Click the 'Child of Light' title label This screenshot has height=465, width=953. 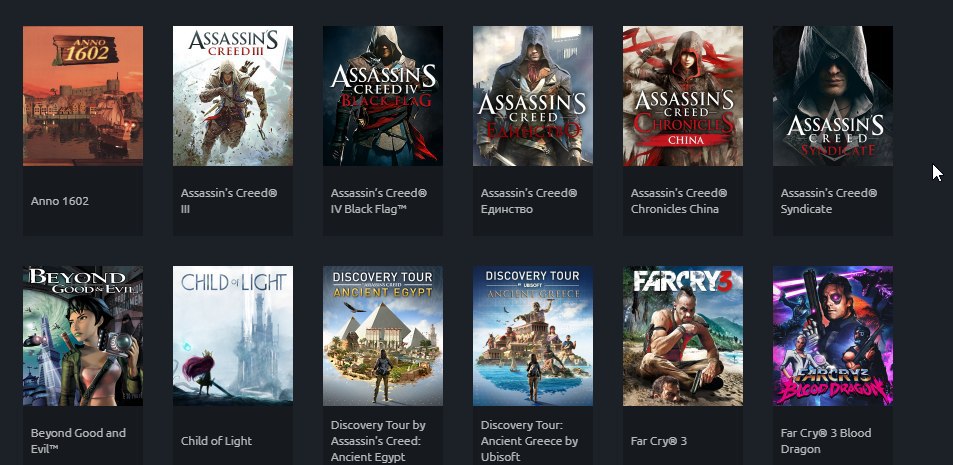coord(216,441)
